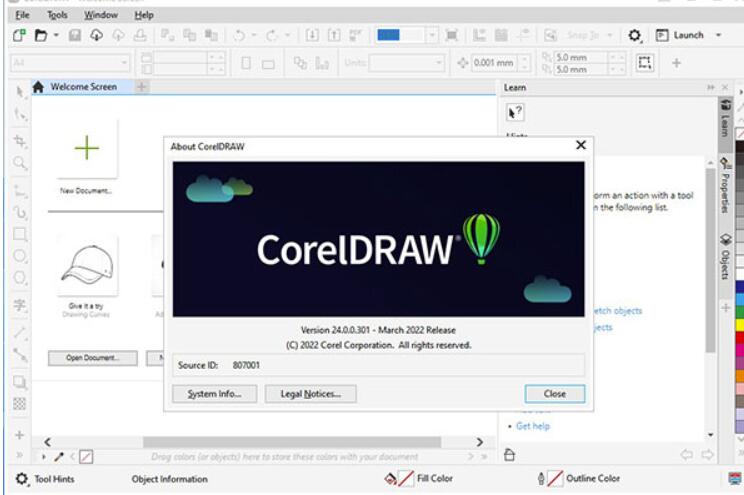Click the Print icon
744x495 pixels.
pos(140,35)
